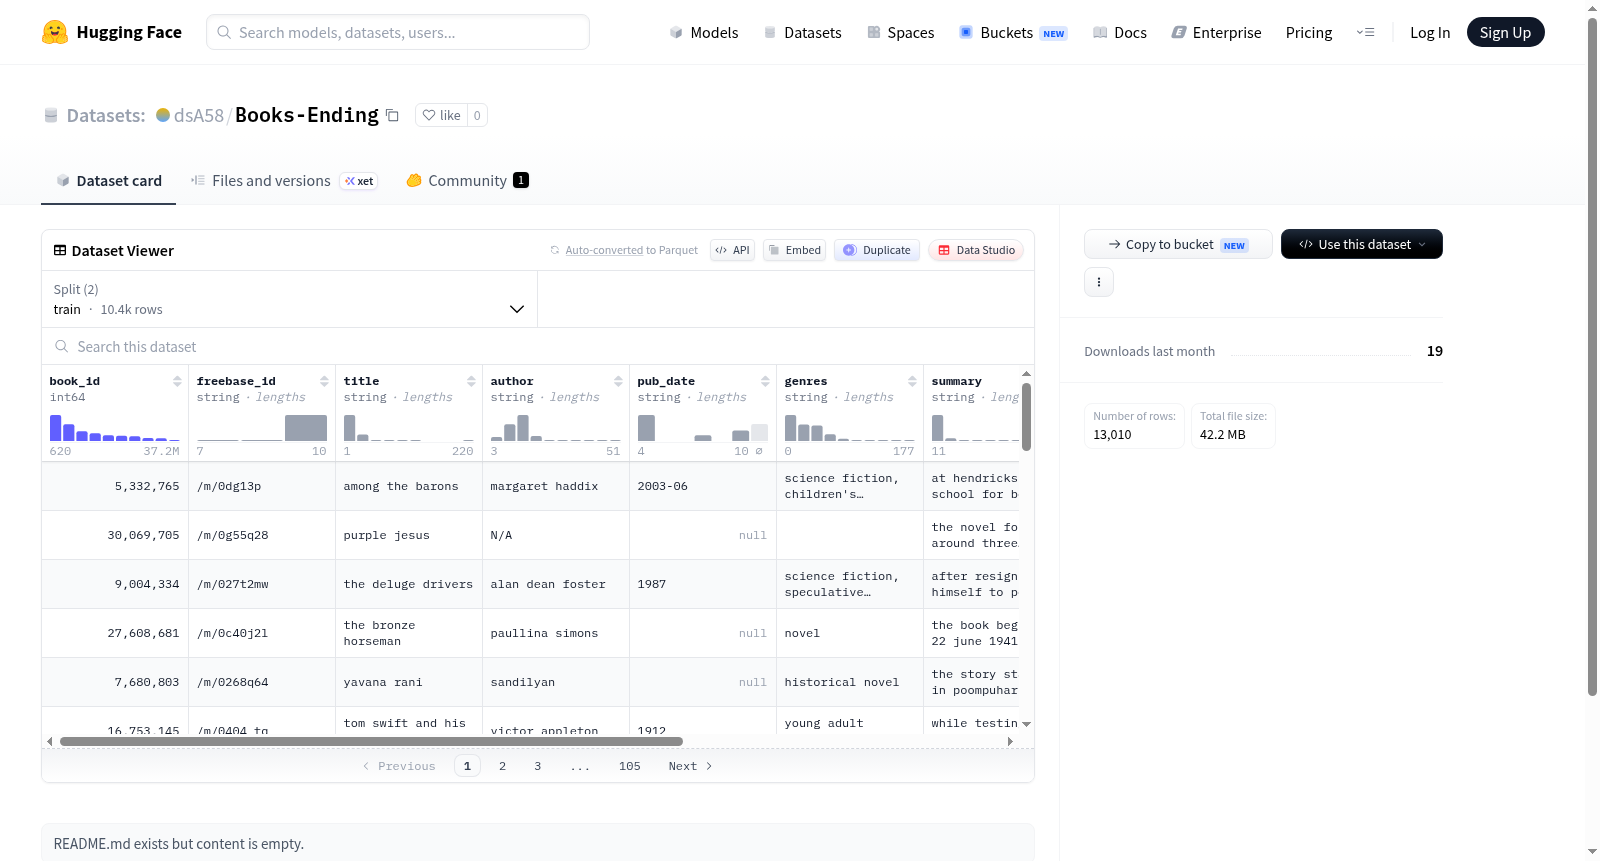Screen dimensions: 1600x861
Task: Go to page 3 of the table
Action: tap(538, 766)
